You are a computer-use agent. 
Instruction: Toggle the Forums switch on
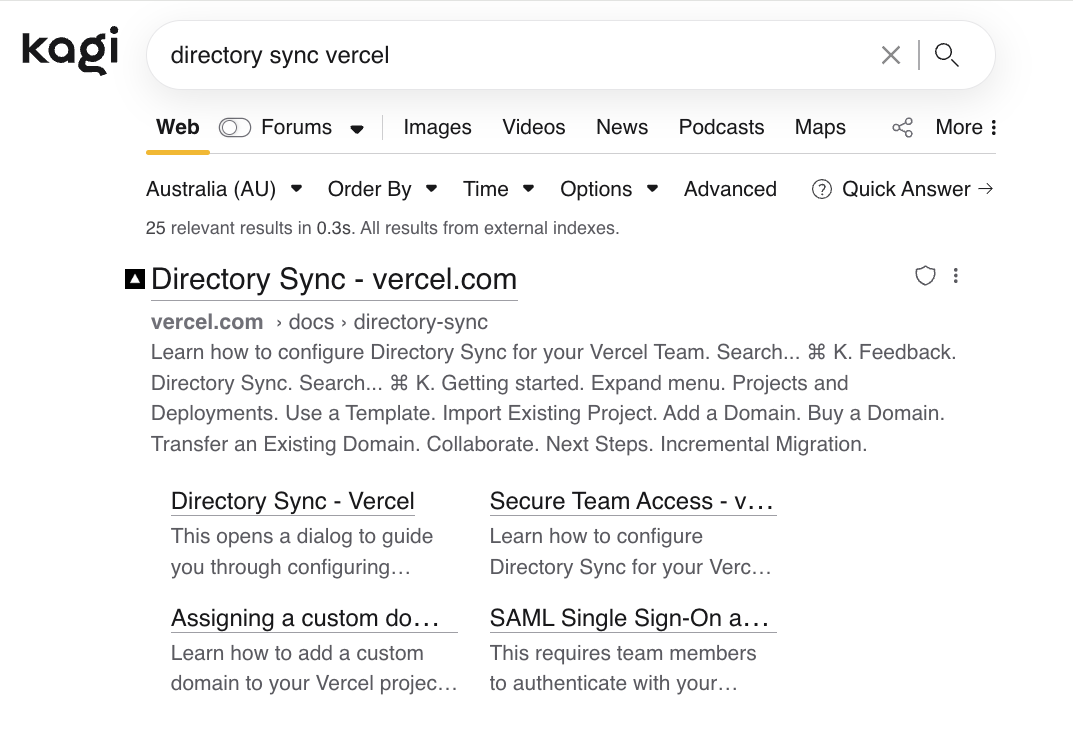click(235, 128)
